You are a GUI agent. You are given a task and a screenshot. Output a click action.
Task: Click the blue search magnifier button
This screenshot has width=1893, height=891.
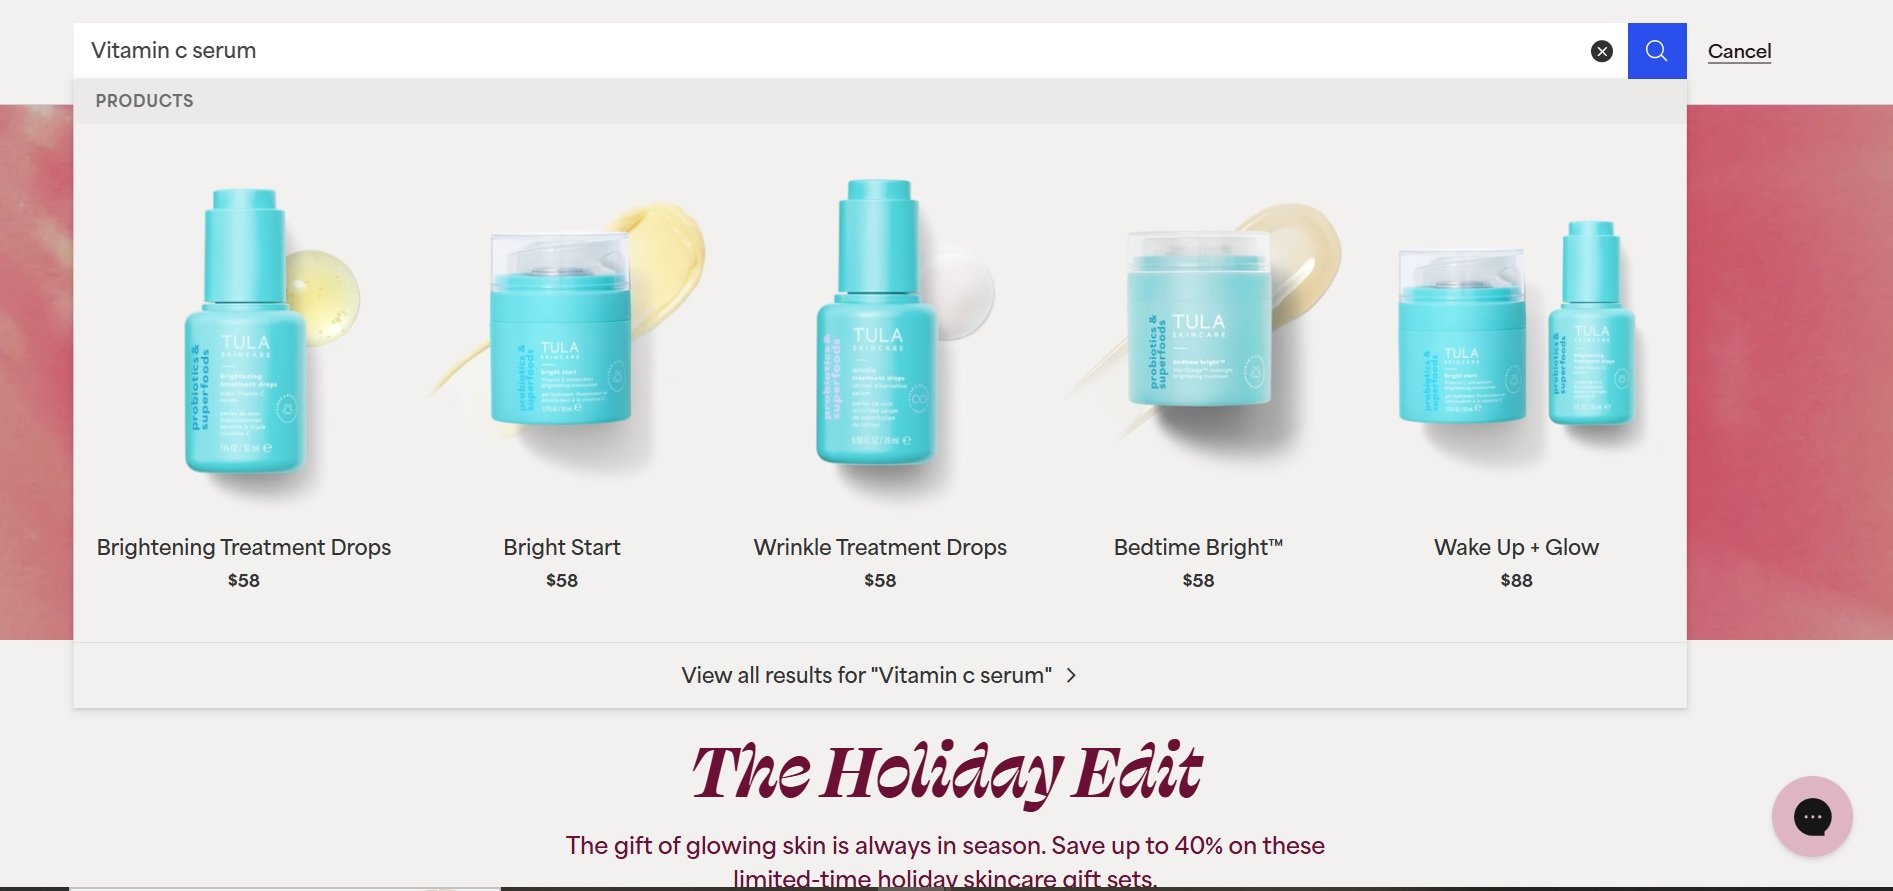pos(1656,51)
